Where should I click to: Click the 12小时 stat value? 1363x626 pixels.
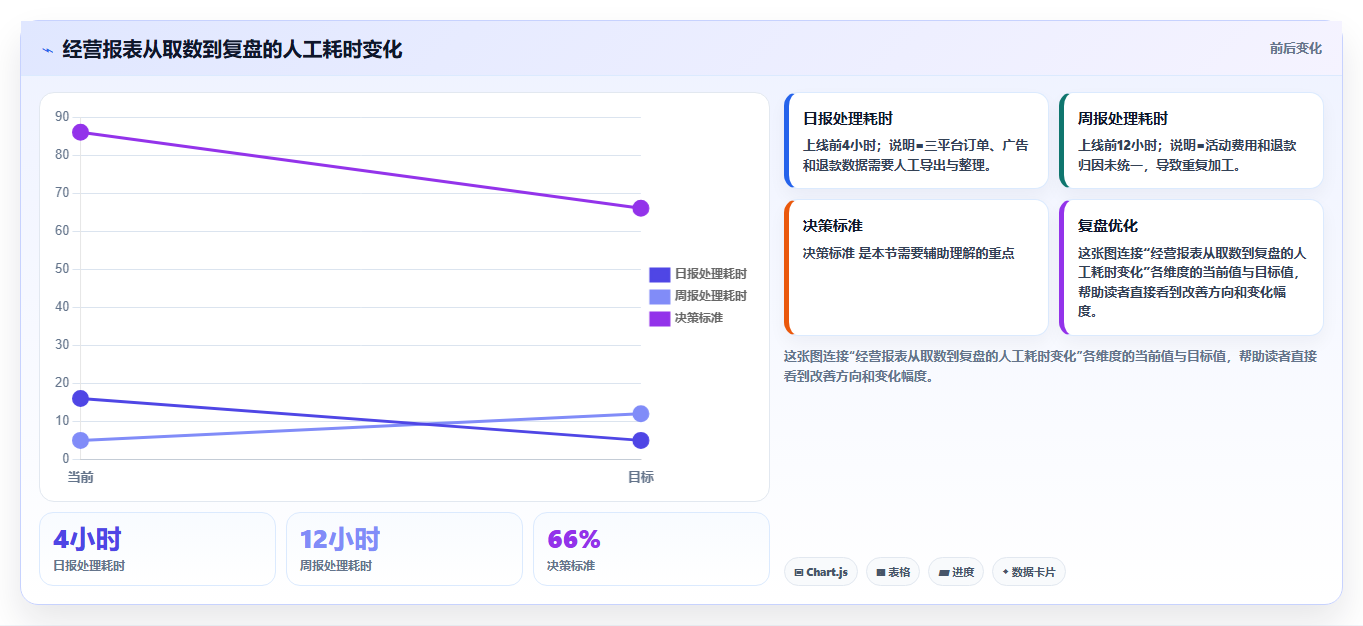pyautogui.click(x=340, y=539)
